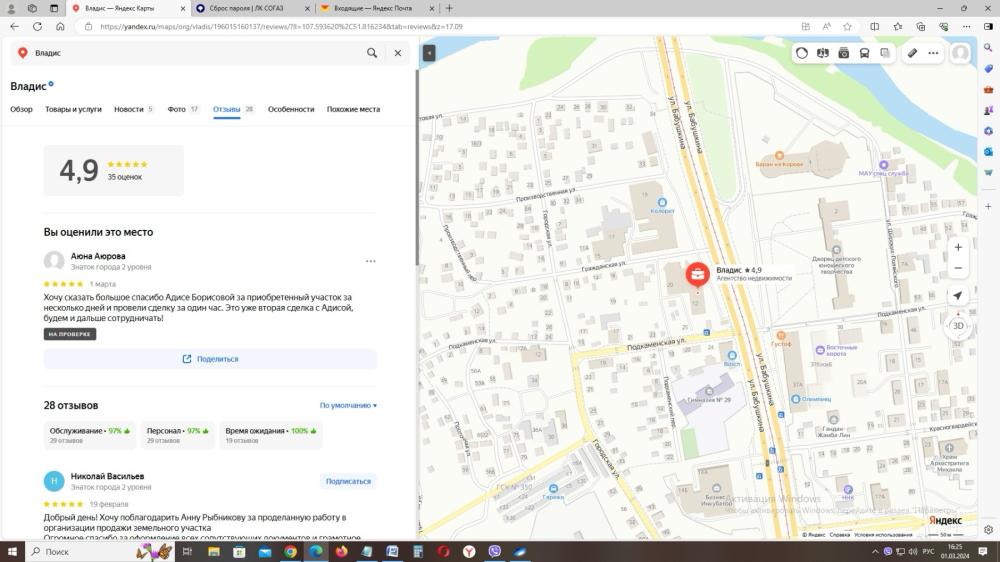1000x562 pixels.
Task: Click the side panel vertical scrollbar
Action: (x=417, y=168)
